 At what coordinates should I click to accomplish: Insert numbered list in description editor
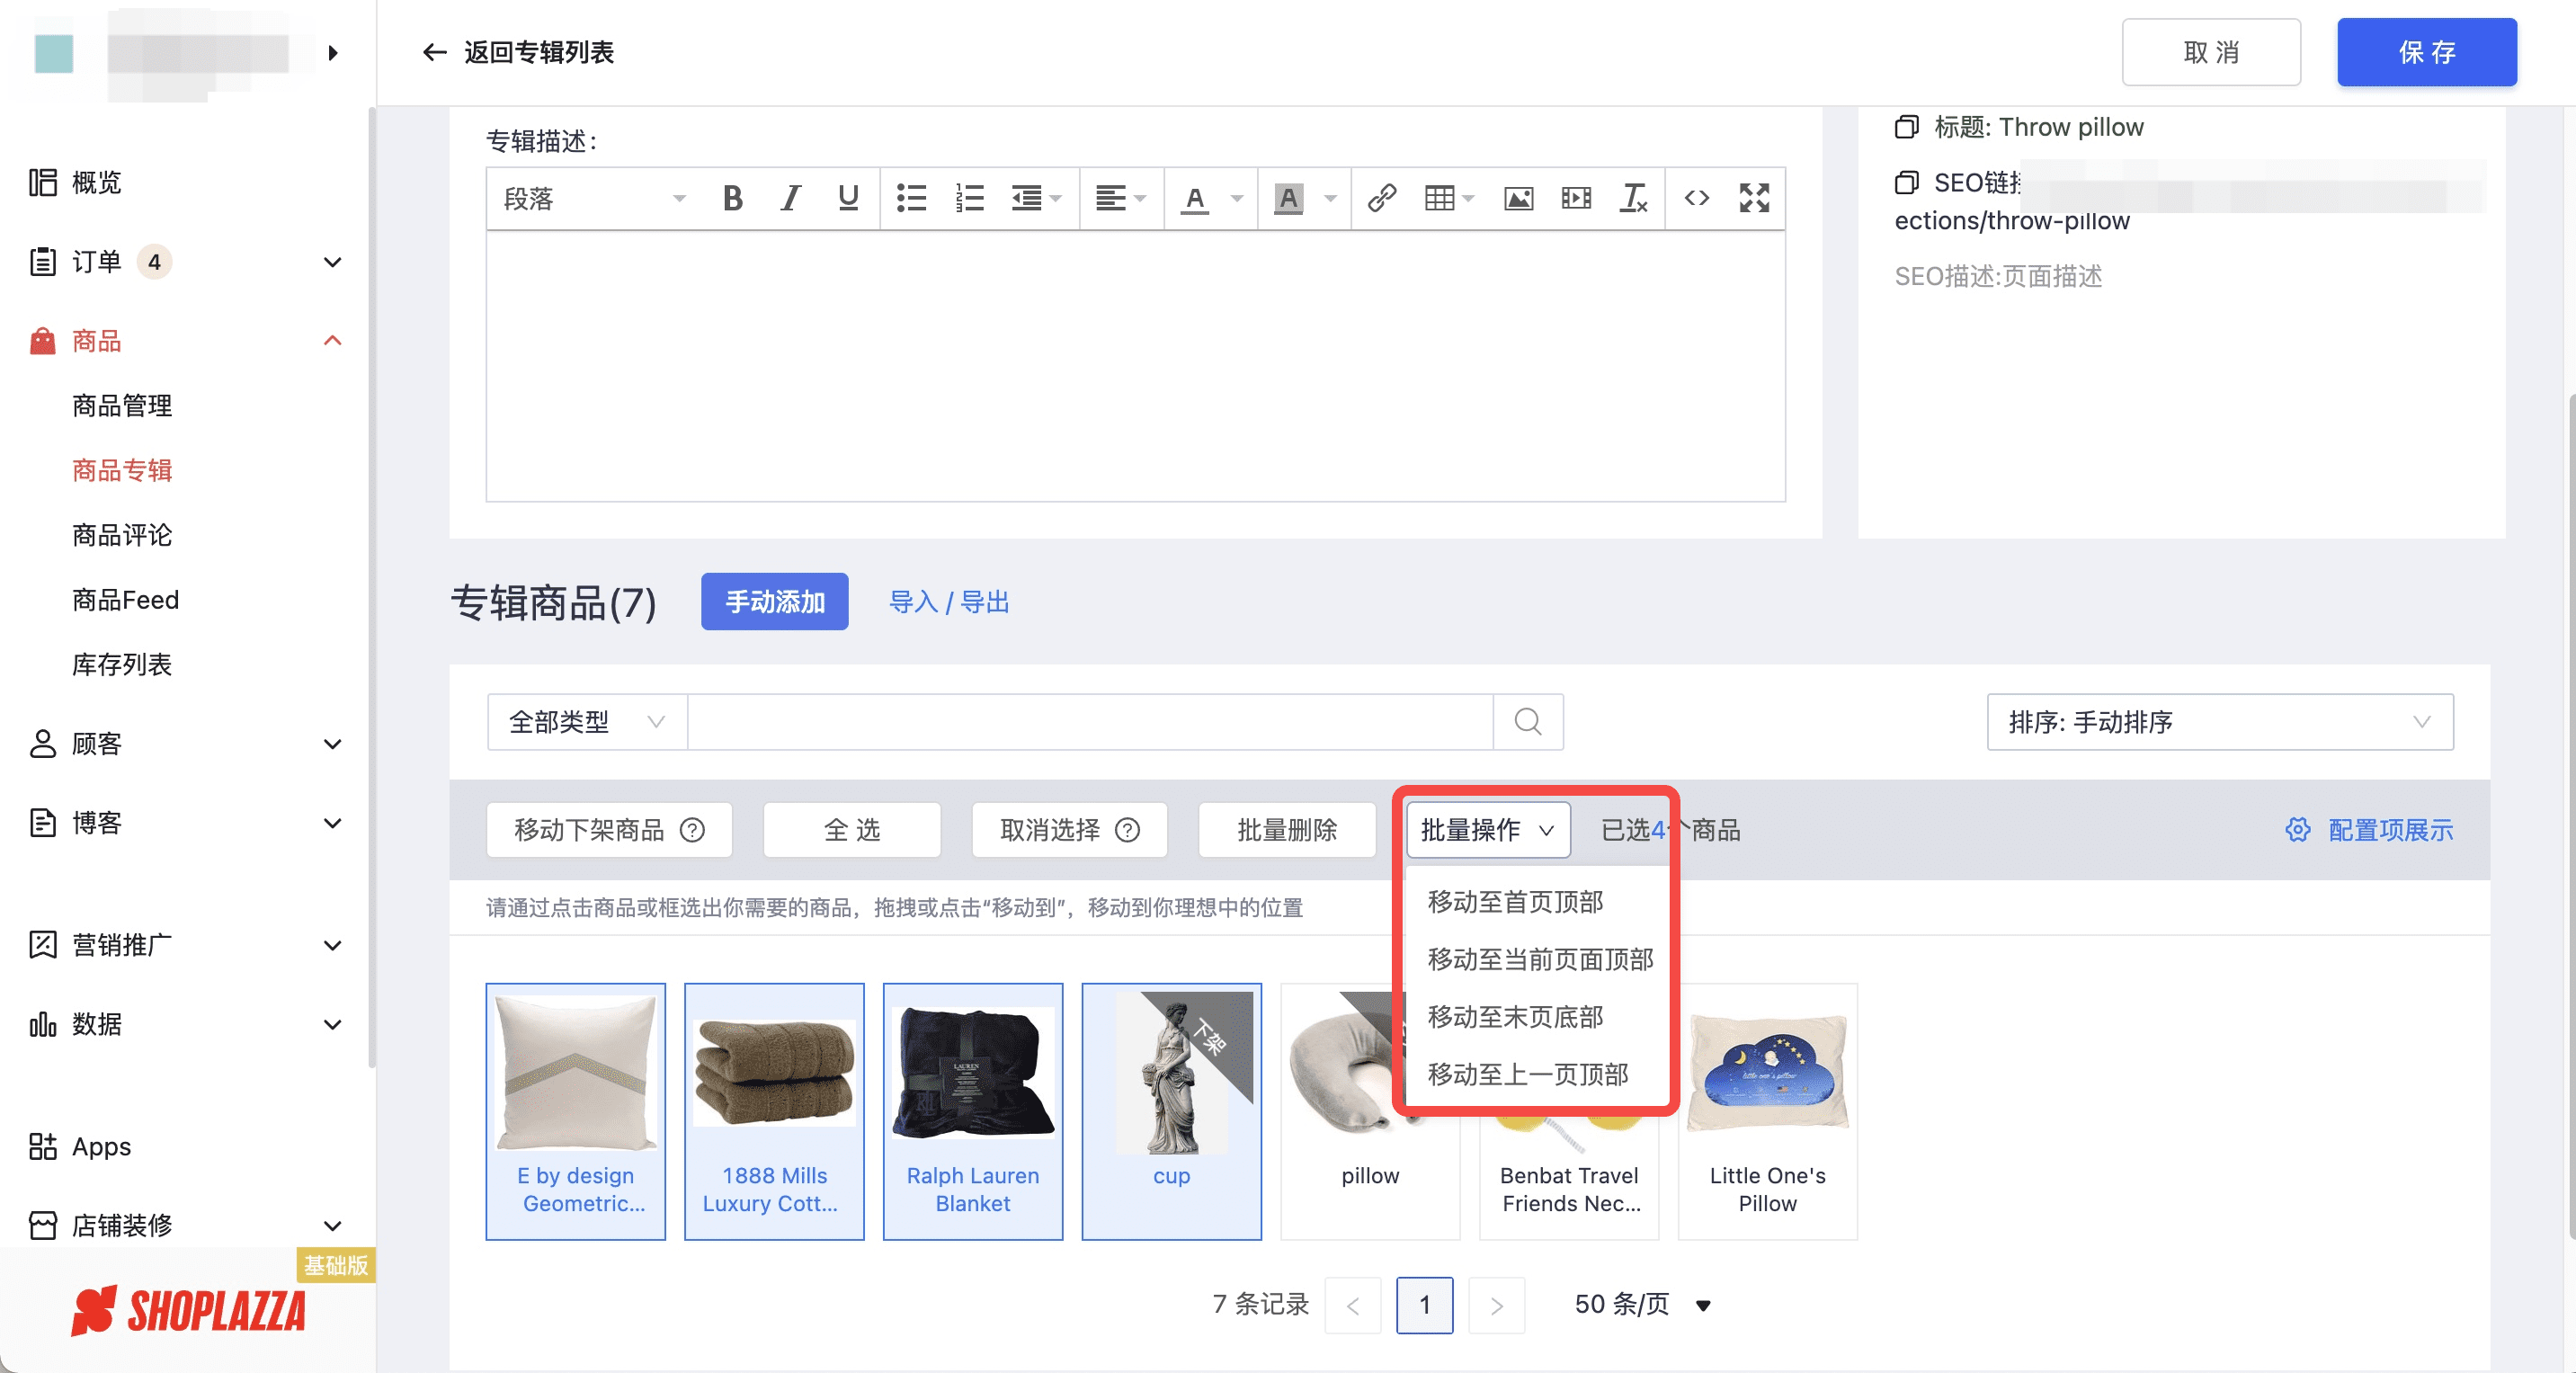click(969, 198)
